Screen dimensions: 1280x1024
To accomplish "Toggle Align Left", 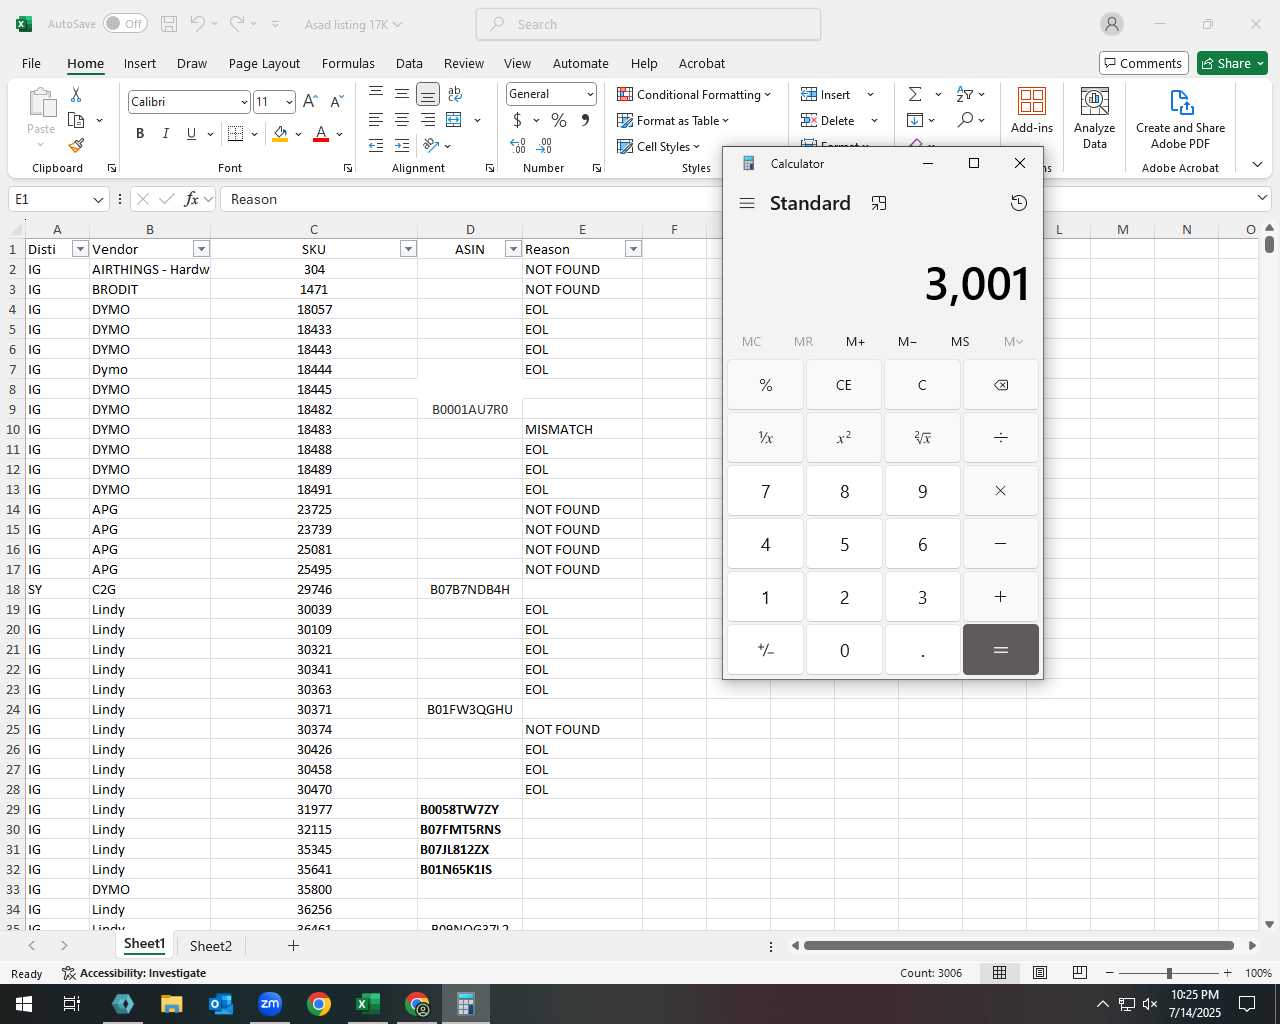I will [x=376, y=120].
